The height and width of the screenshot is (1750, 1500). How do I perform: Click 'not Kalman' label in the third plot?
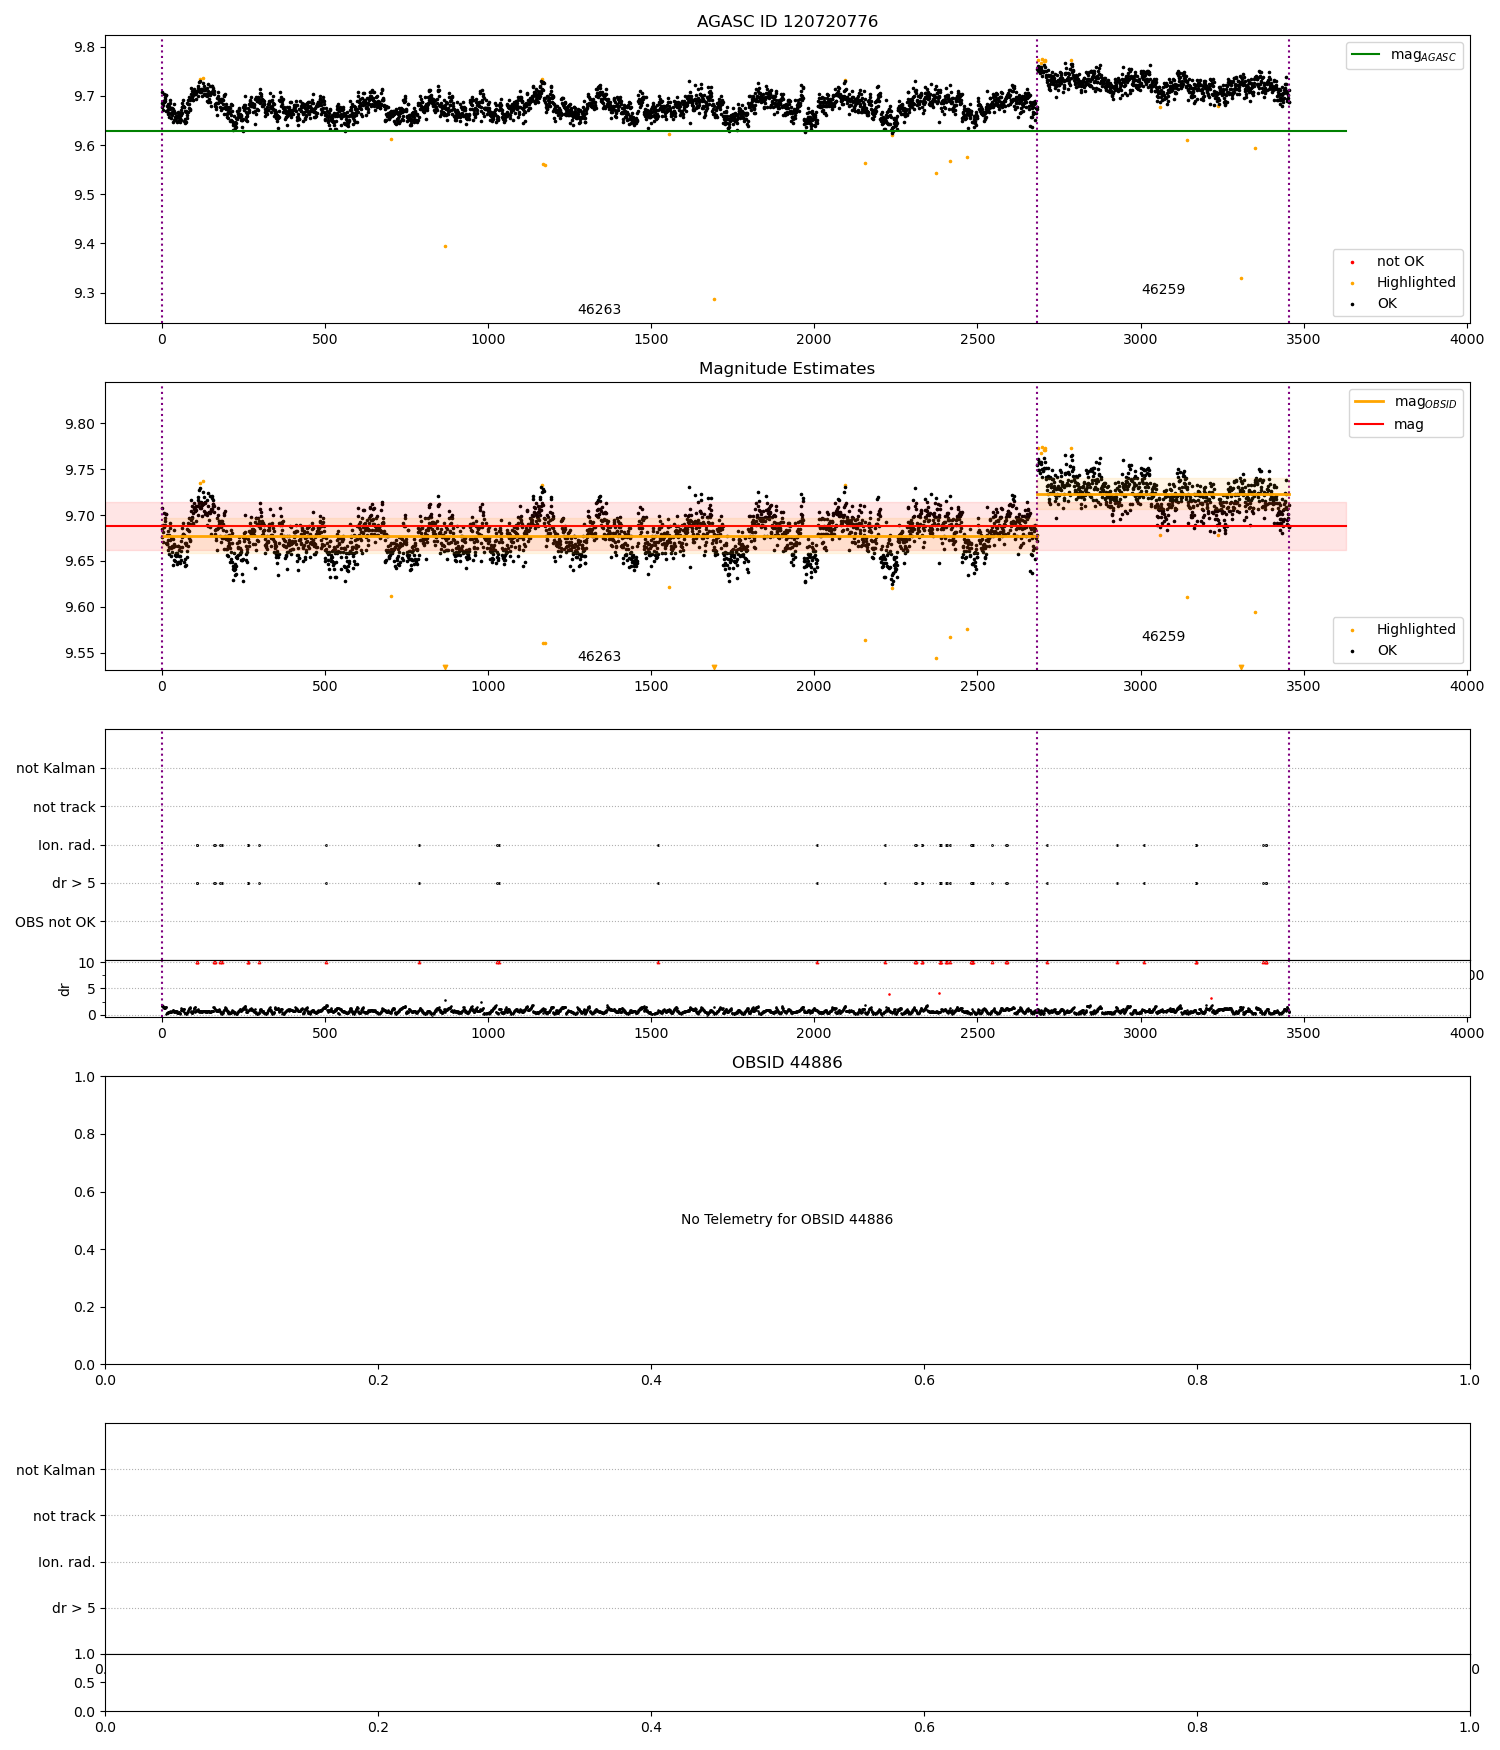click(56, 768)
